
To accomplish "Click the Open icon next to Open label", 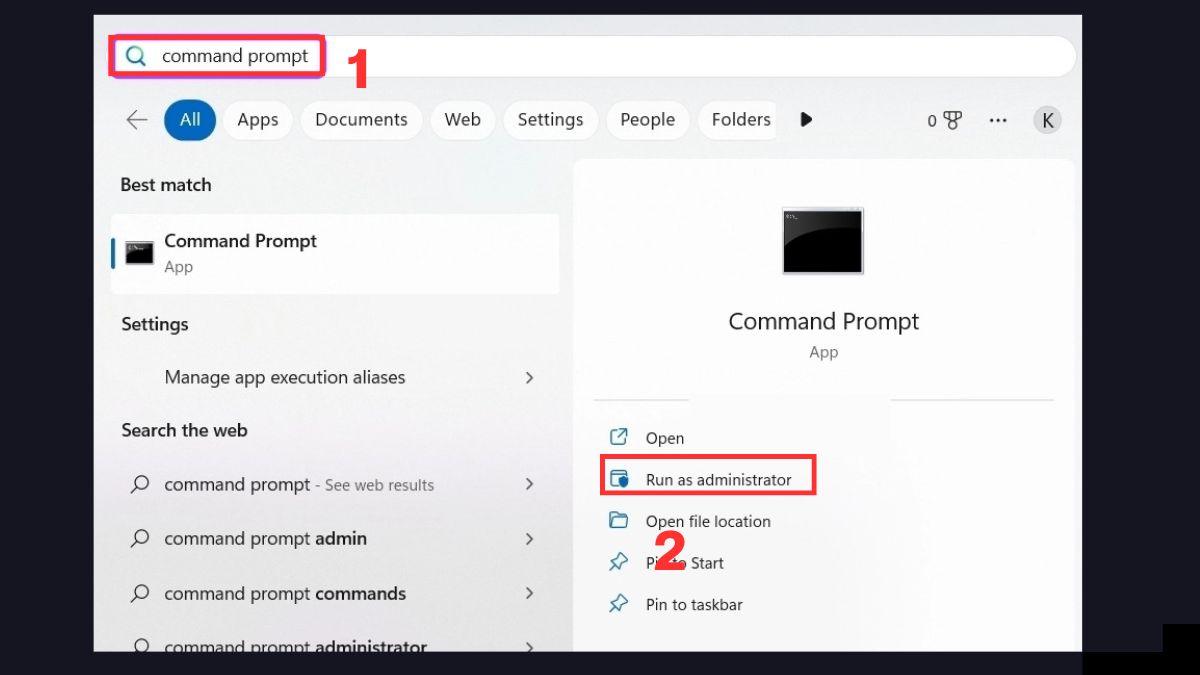I will click(x=621, y=437).
